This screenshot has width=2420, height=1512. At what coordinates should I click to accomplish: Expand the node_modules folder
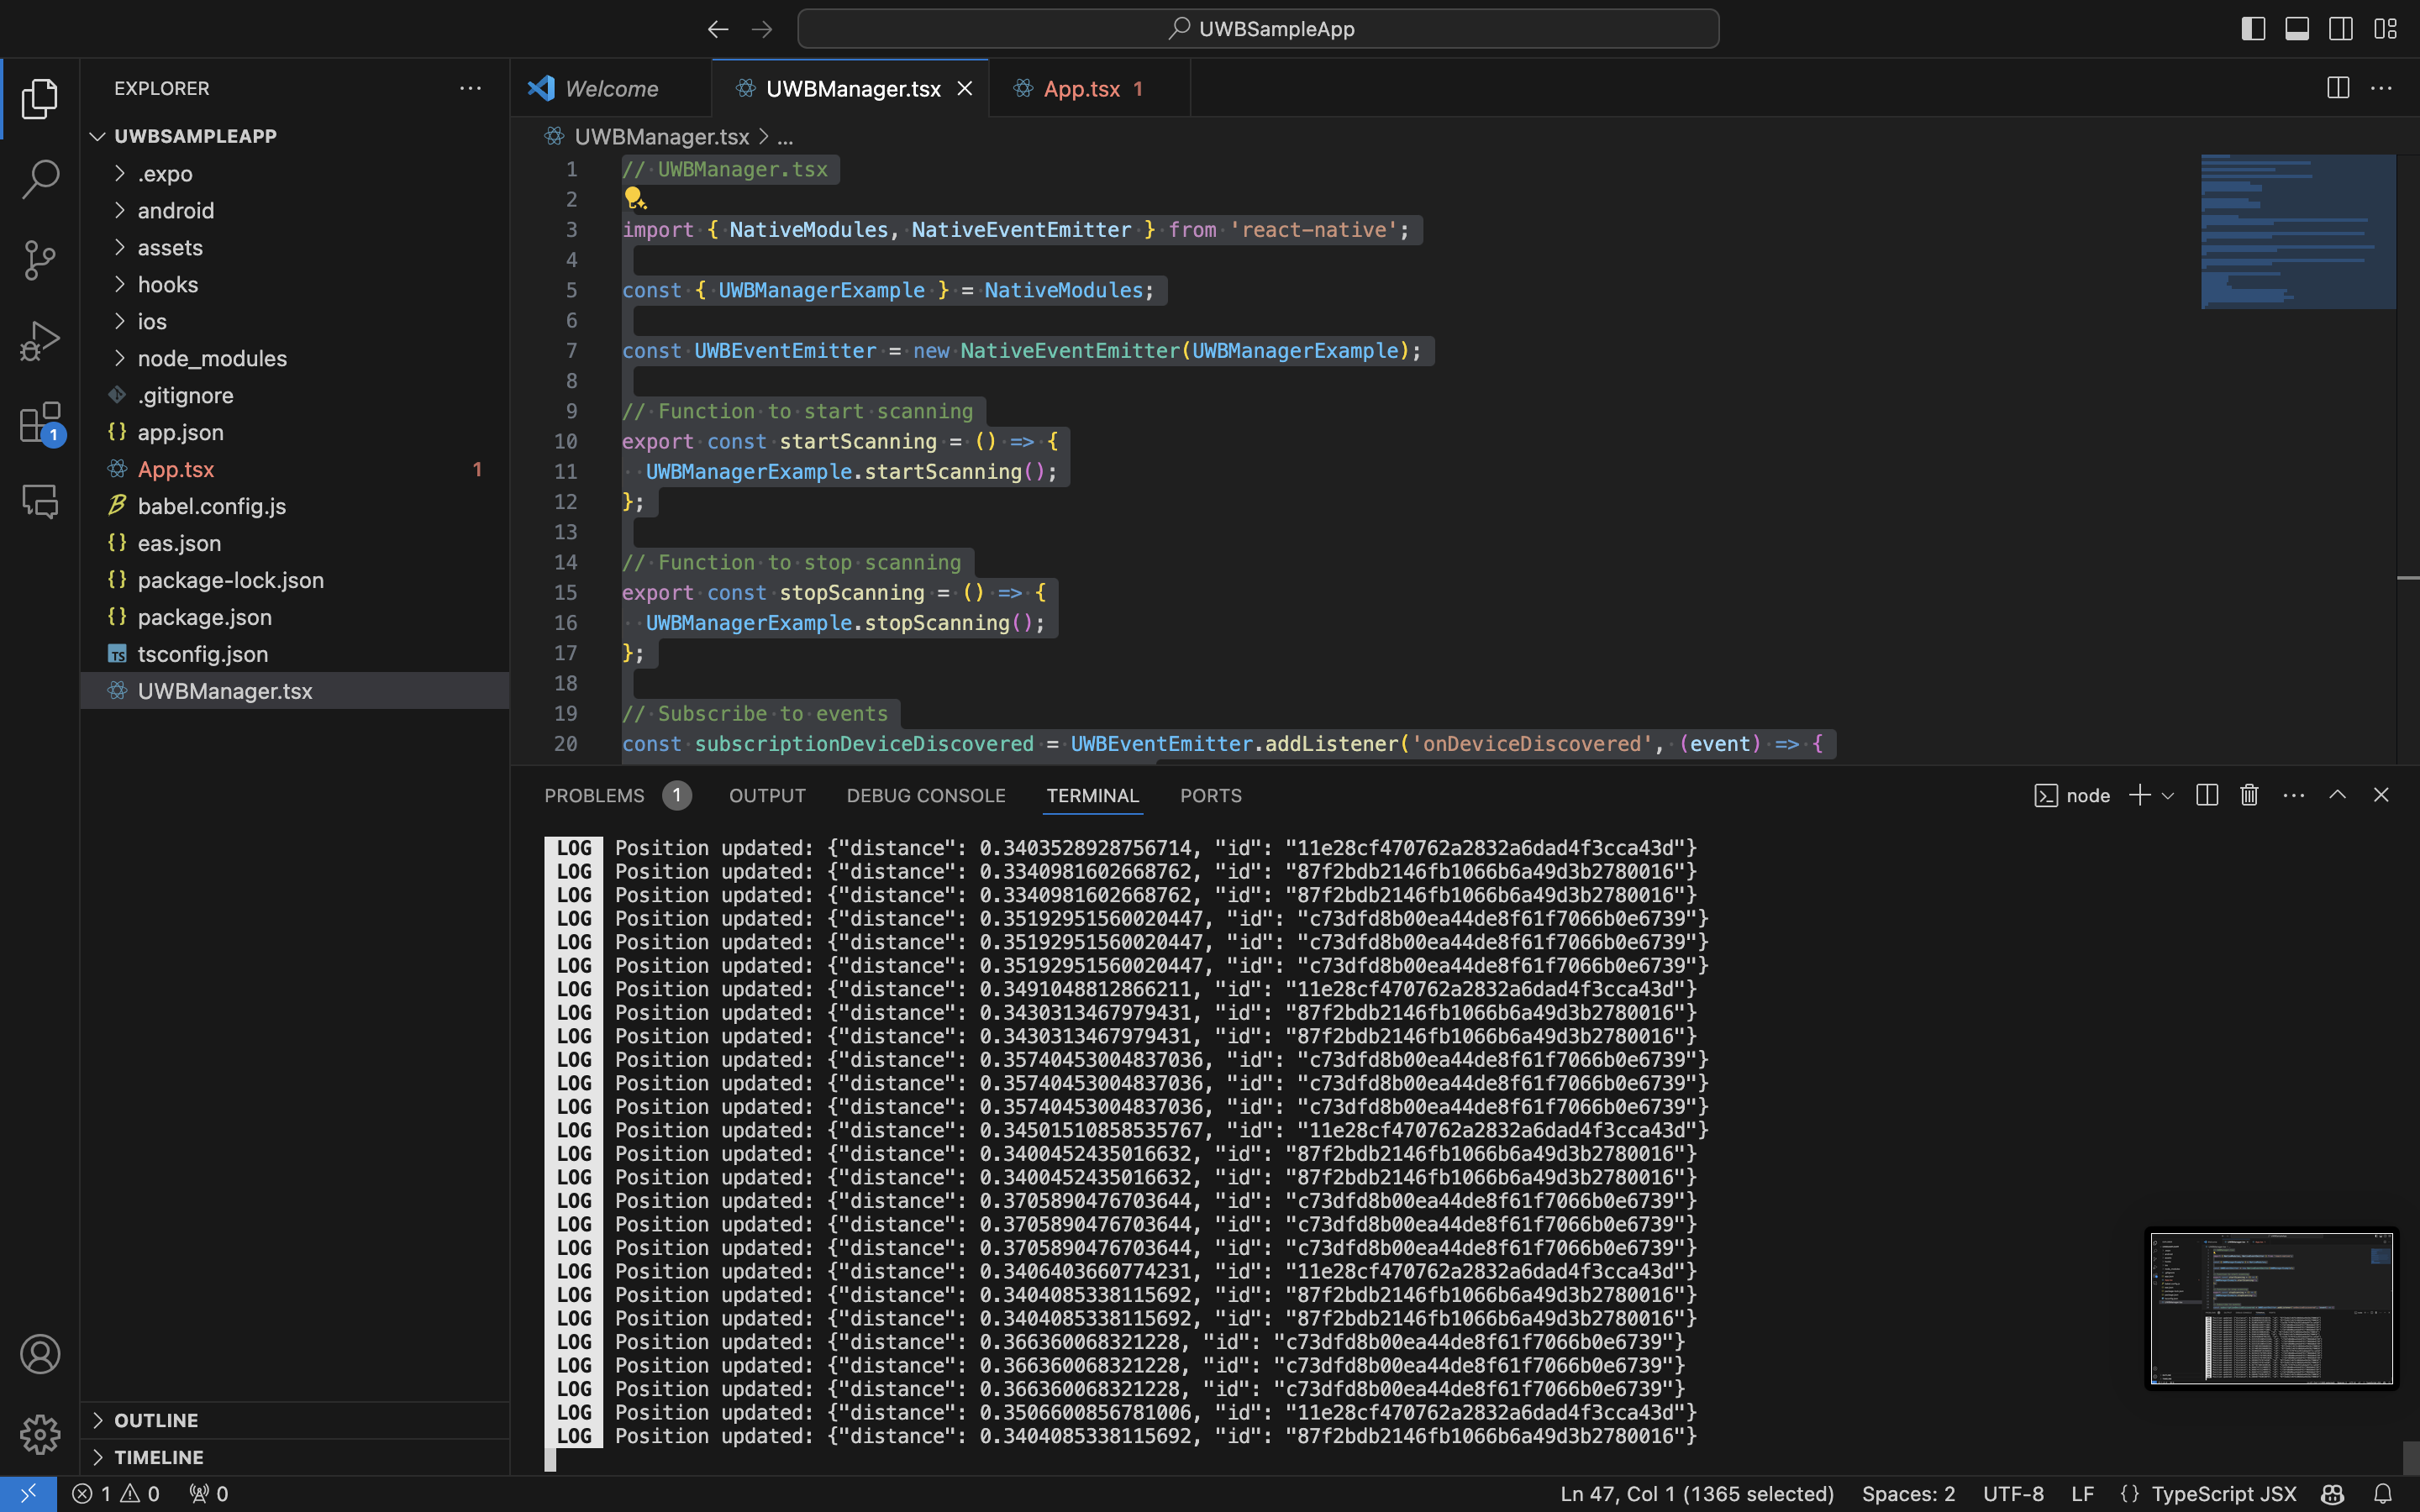tap(212, 358)
